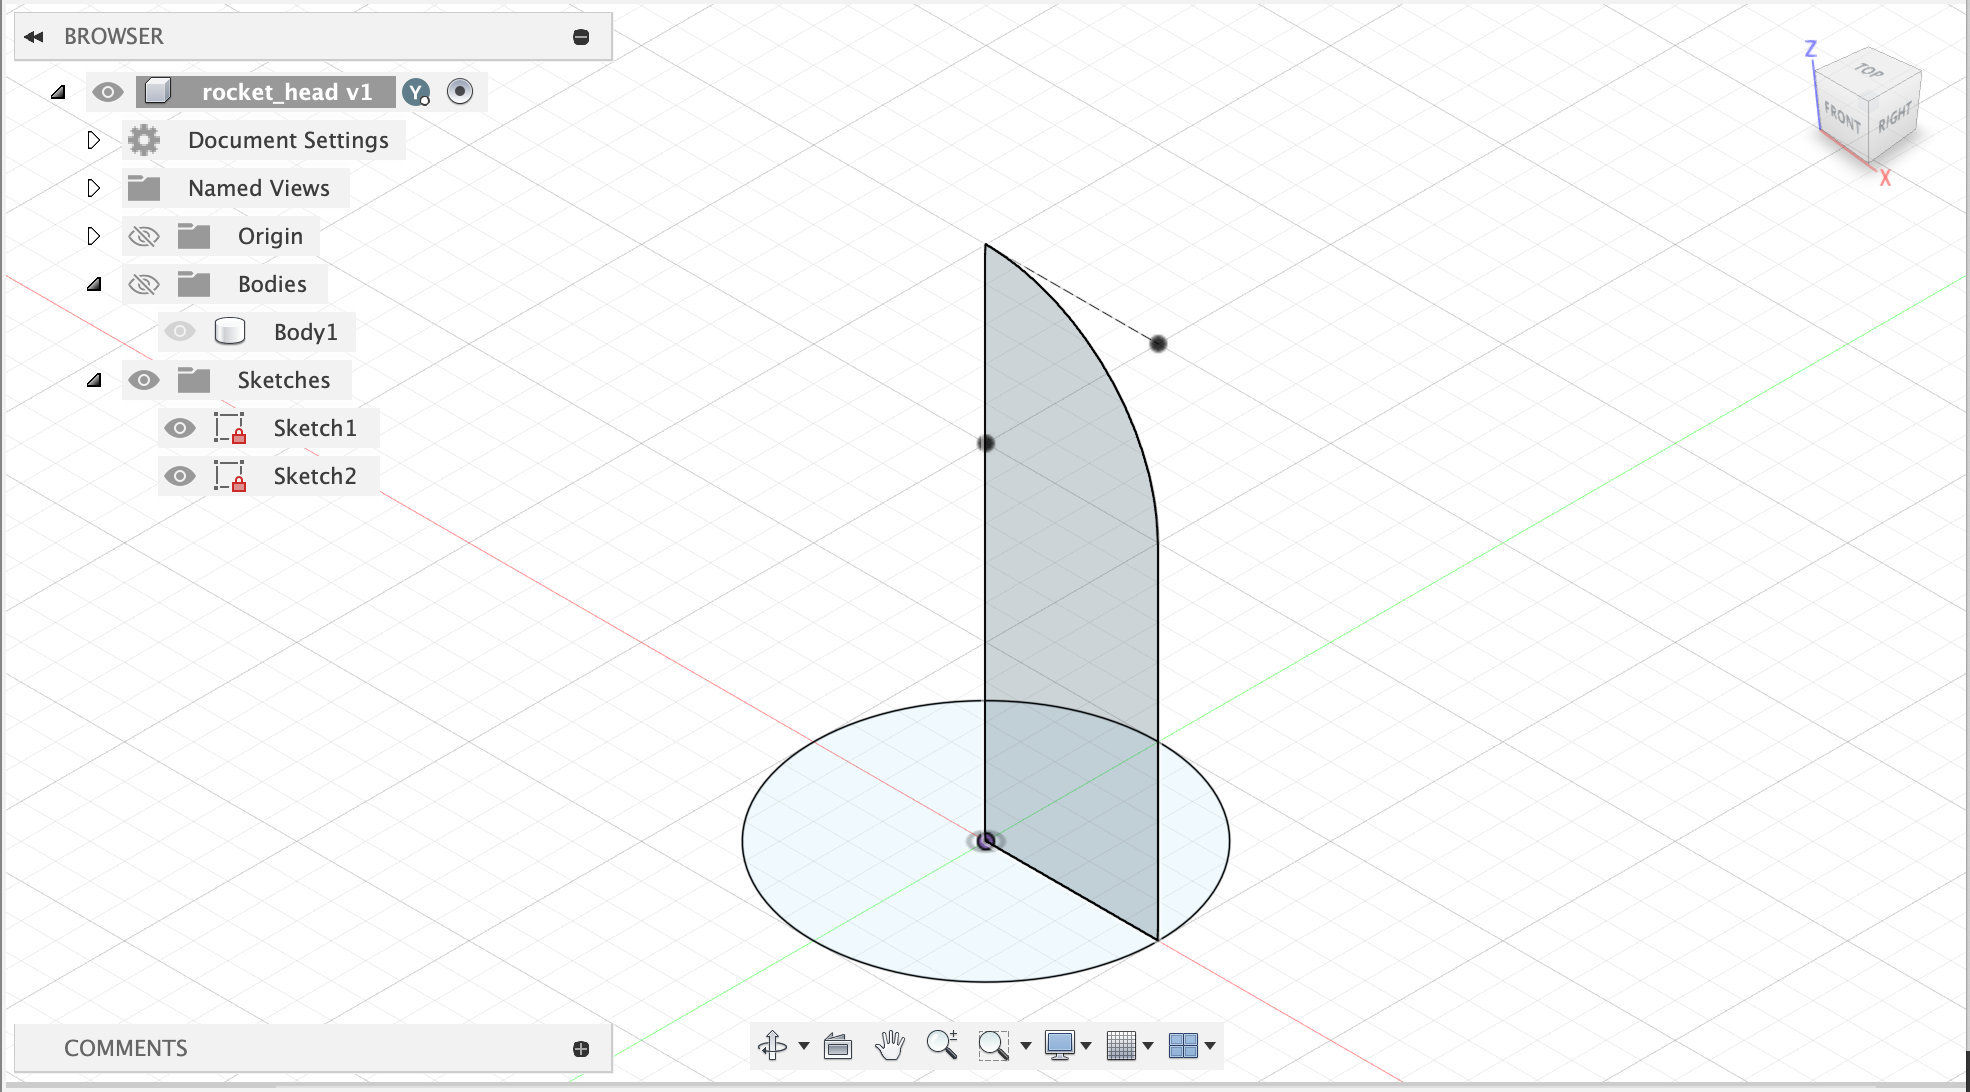This screenshot has height=1092, width=1970.
Task: Open the Zoom Window tool
Action: pos(993,1046)
